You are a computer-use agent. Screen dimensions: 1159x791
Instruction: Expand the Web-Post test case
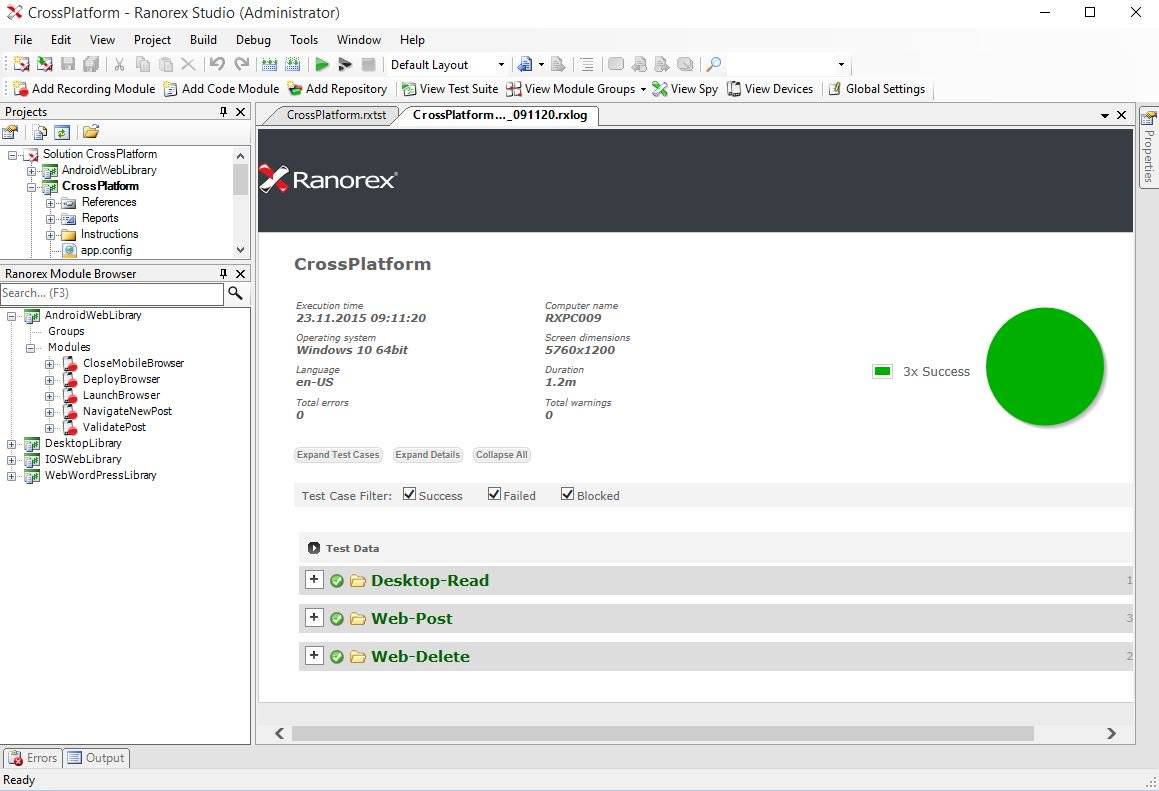pyautogui.click(x=314, y=617)
